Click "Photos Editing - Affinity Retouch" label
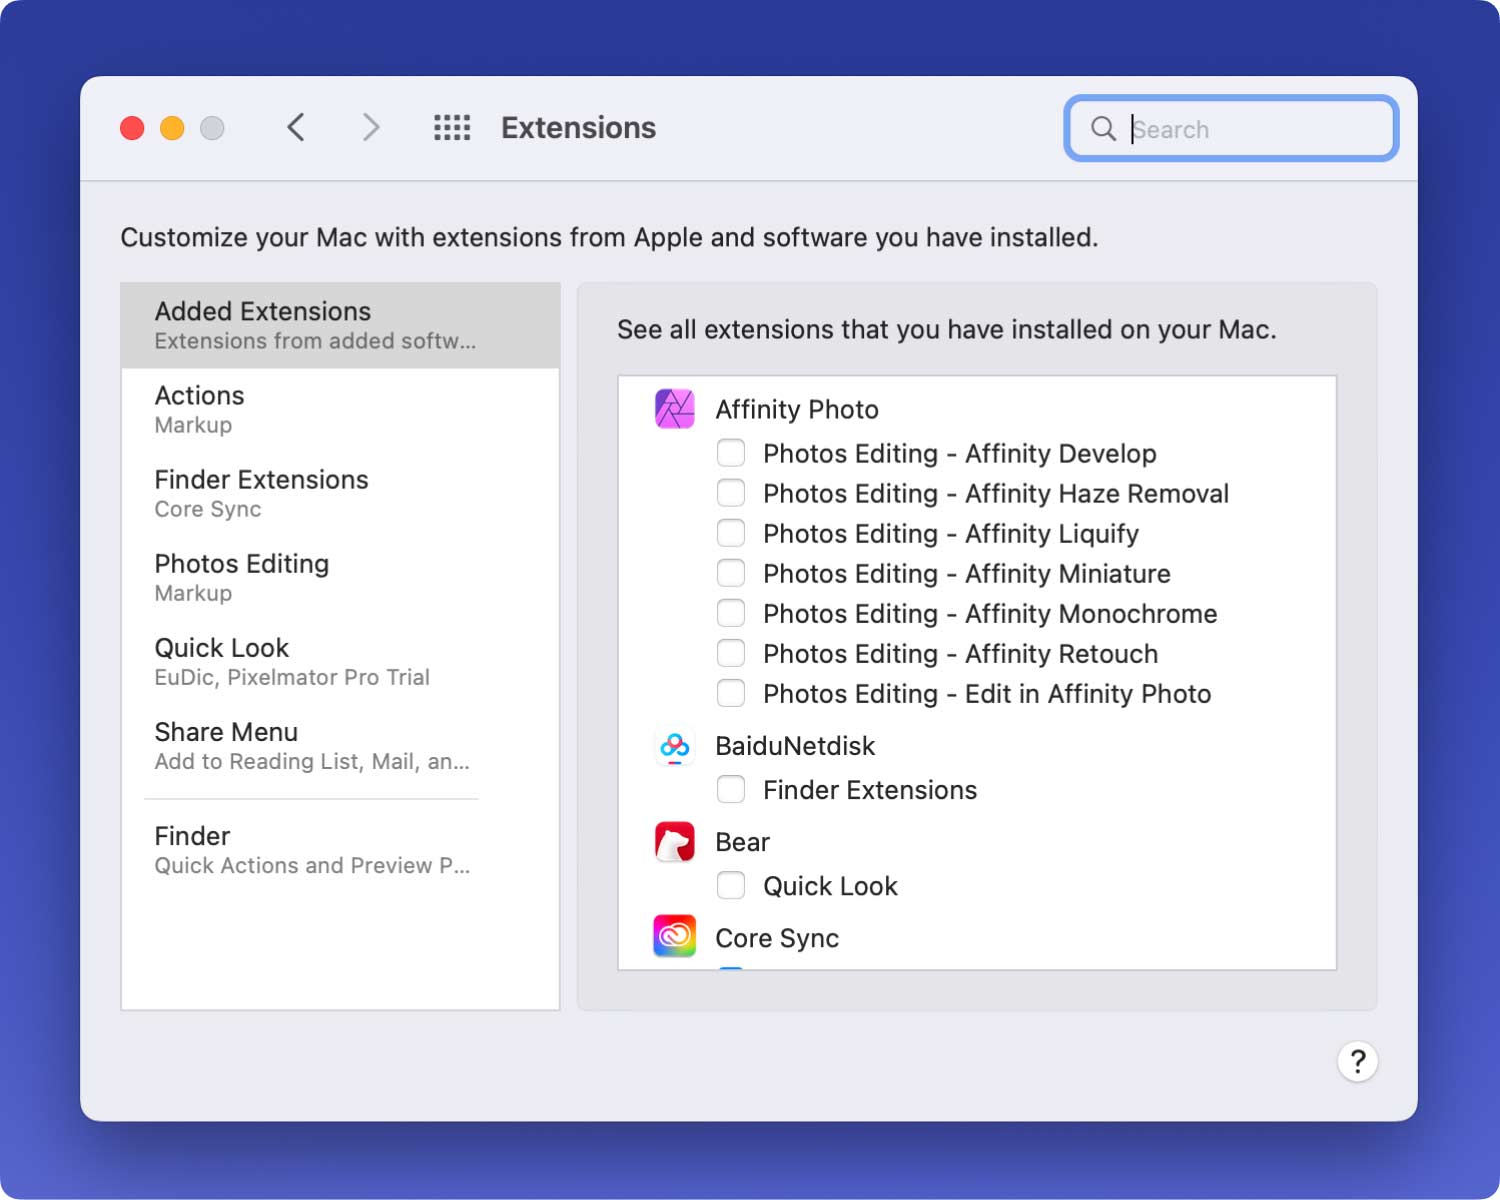 click(x=961, y=654)
